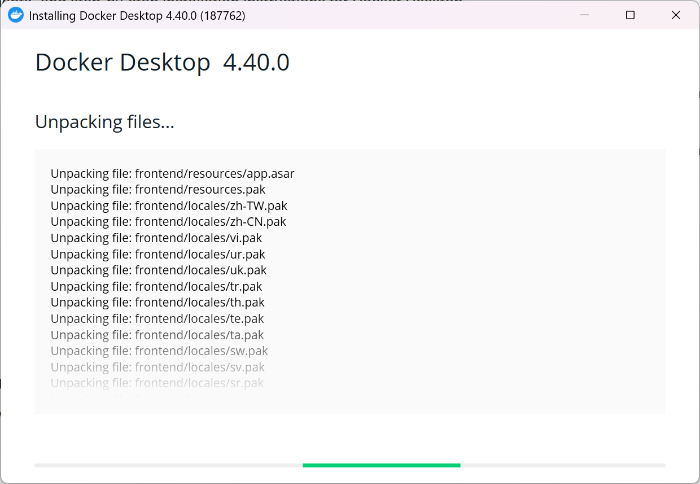
Task: Select the frontend/locales/ta.pak log line
Action: [x=157, y=335]
